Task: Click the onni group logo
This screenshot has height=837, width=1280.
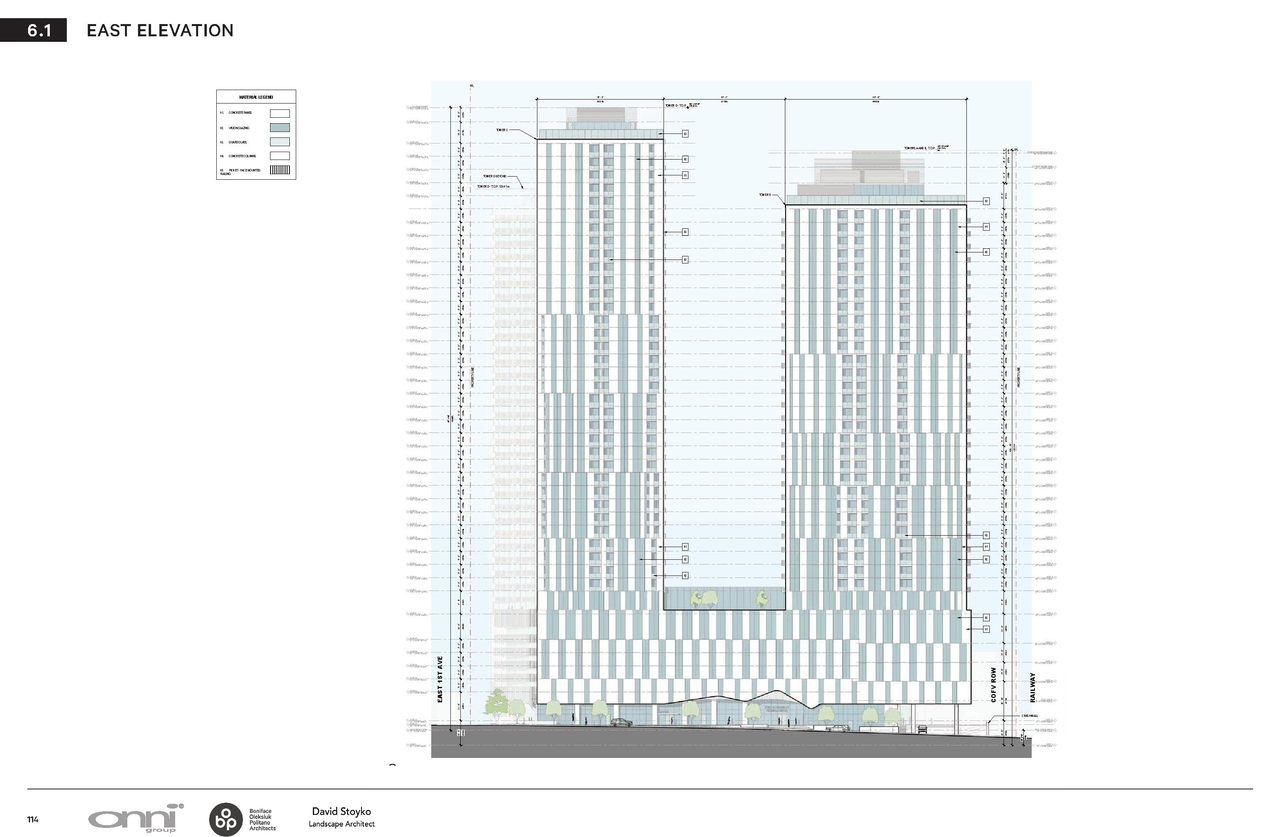Action: [x=136, y=818]
